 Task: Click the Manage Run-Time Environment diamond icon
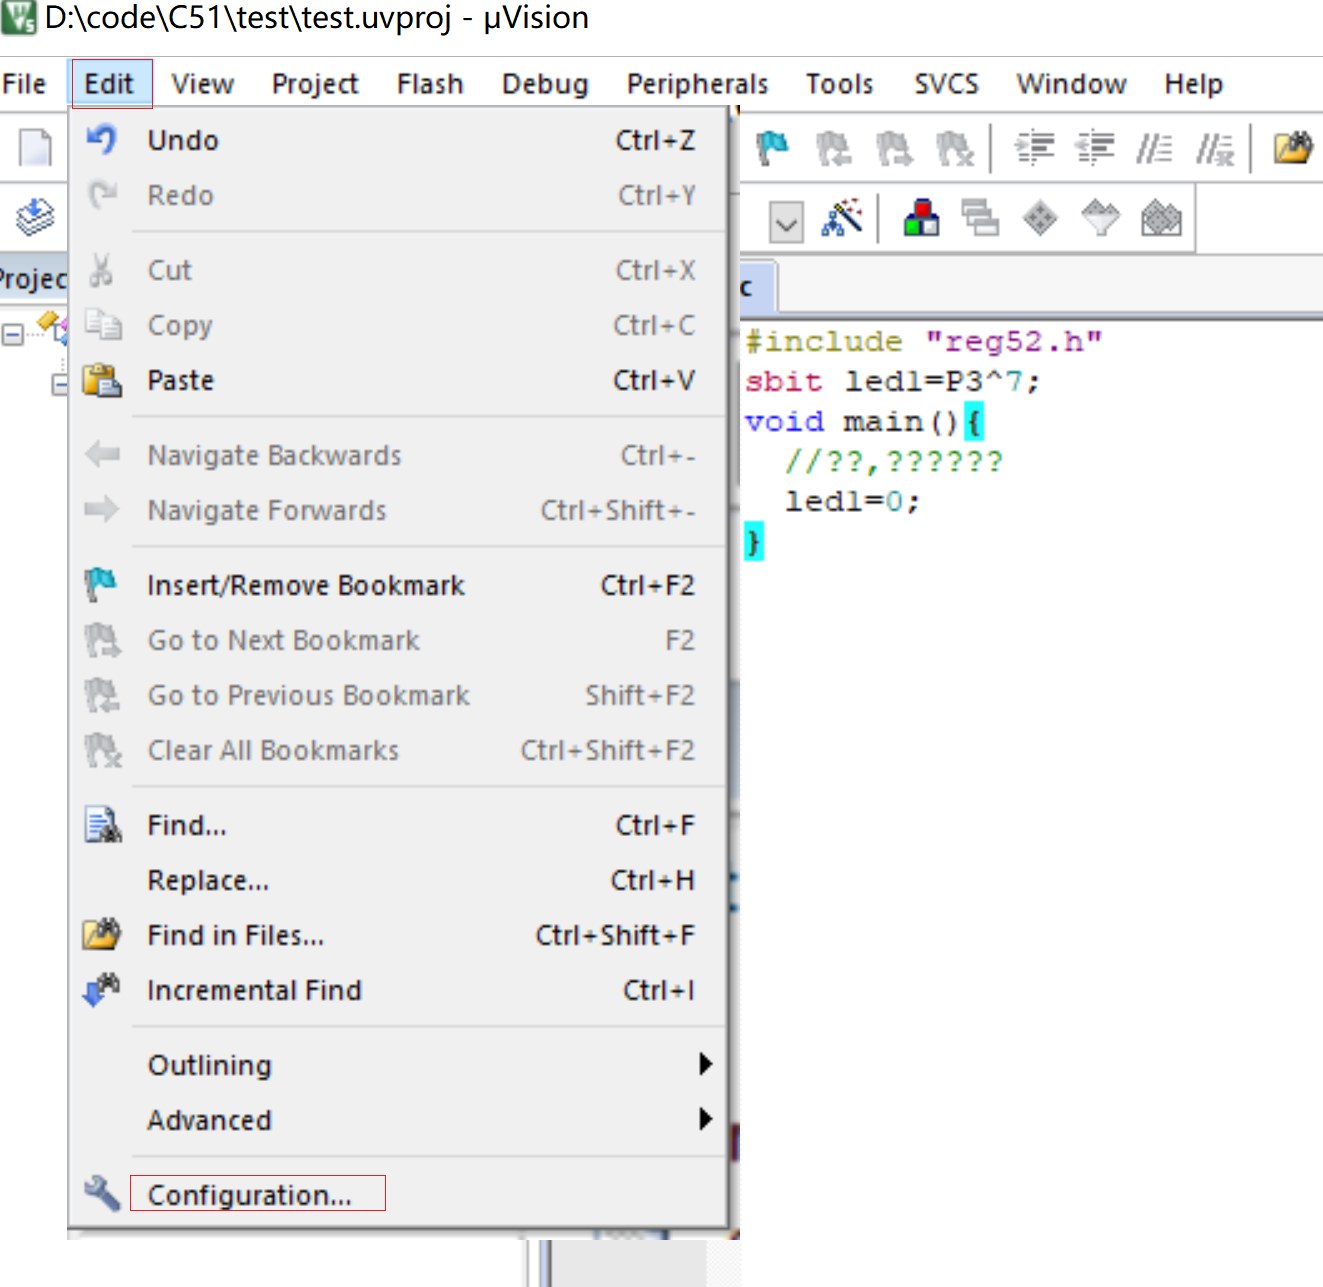point(1040,218)
